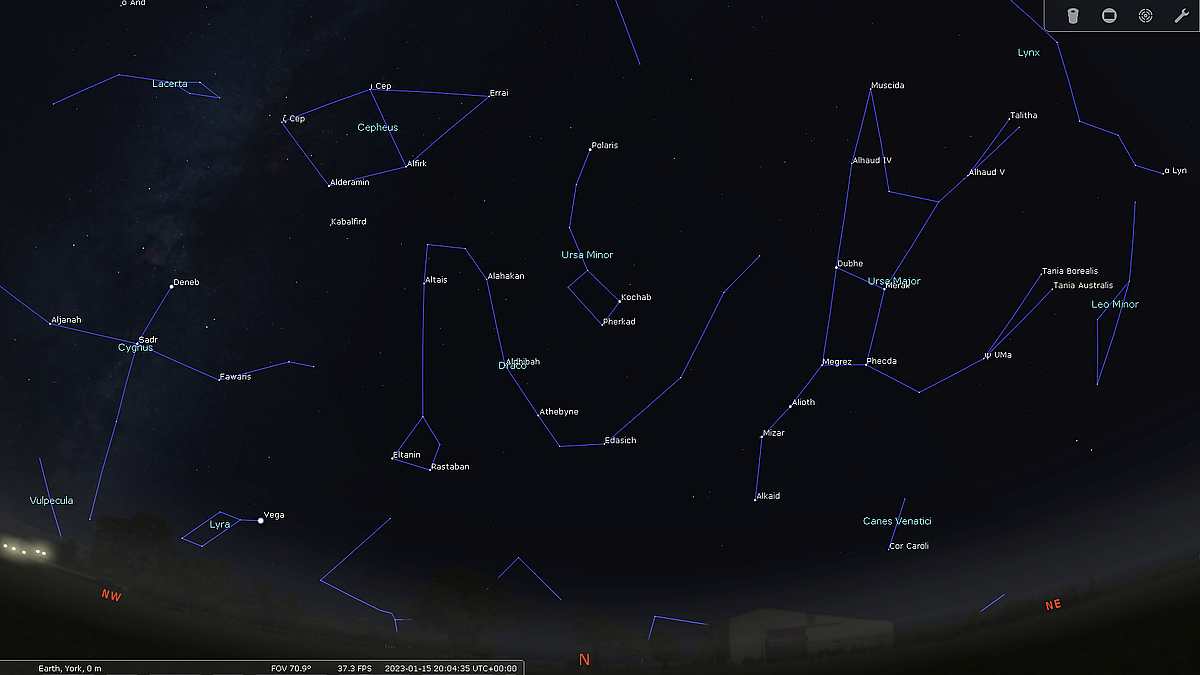Click the Canes Venatici constellation name
This screenshot has width=1200, height=675.
[x=897, y=522]
